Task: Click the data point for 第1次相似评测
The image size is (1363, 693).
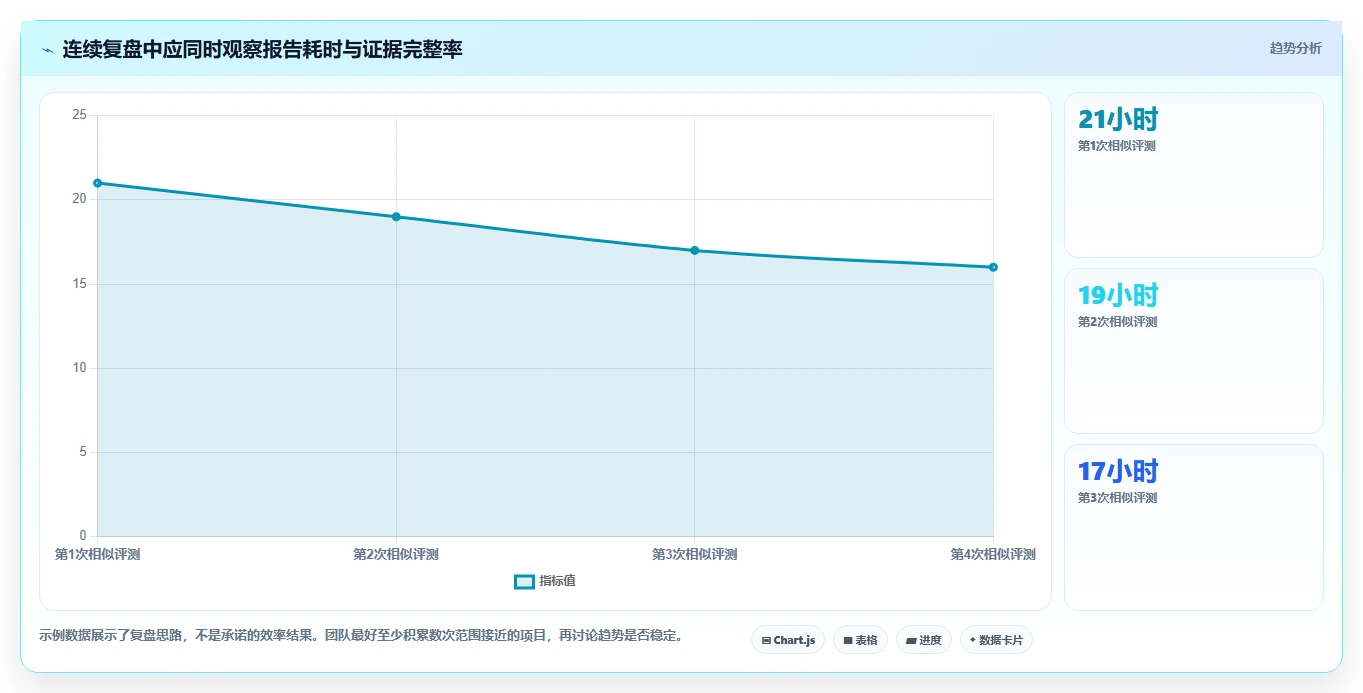Action: coord(97,183)
